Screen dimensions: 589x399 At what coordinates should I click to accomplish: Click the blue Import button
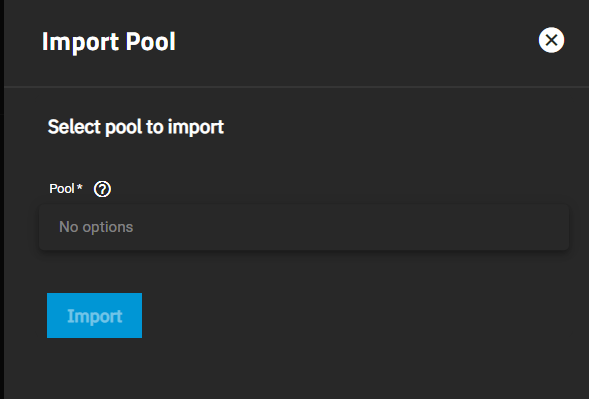tap(94, 316)
